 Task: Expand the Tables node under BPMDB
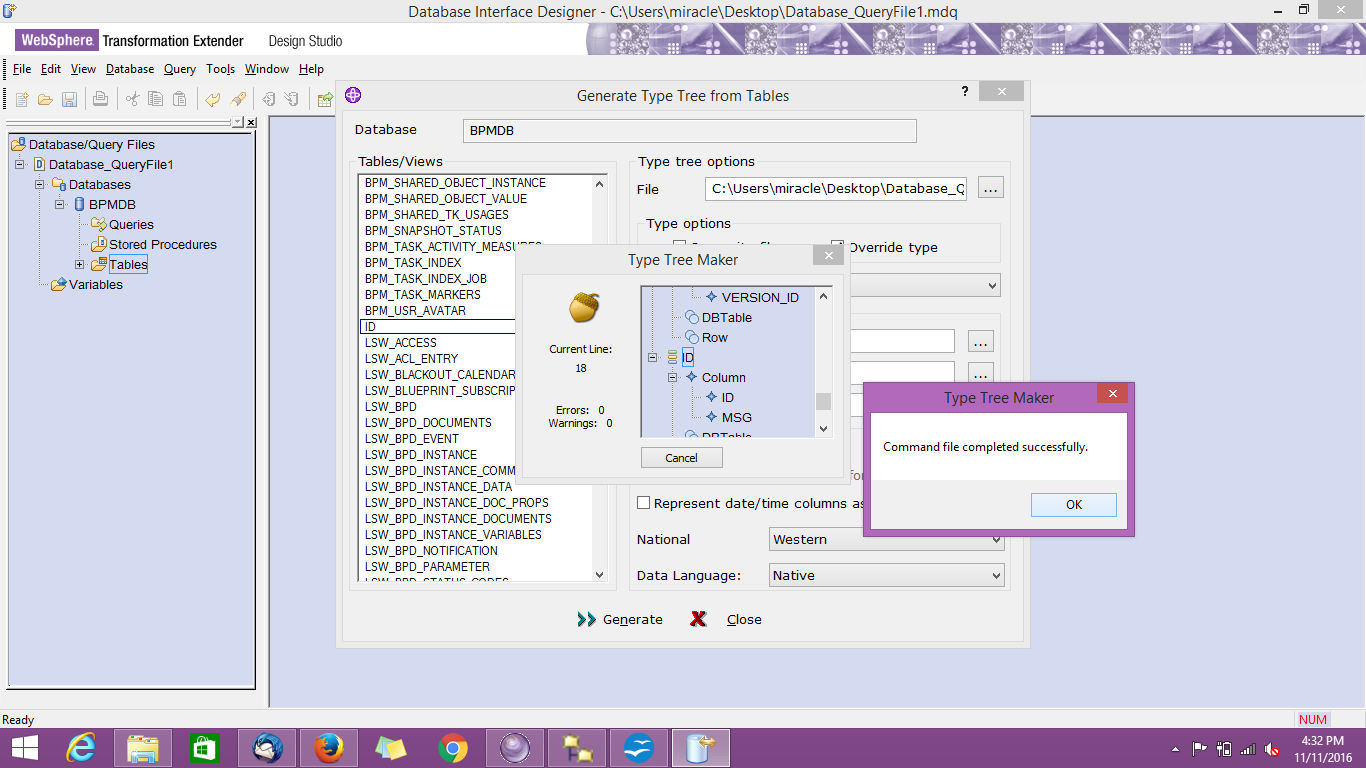(x=79, y=264)
